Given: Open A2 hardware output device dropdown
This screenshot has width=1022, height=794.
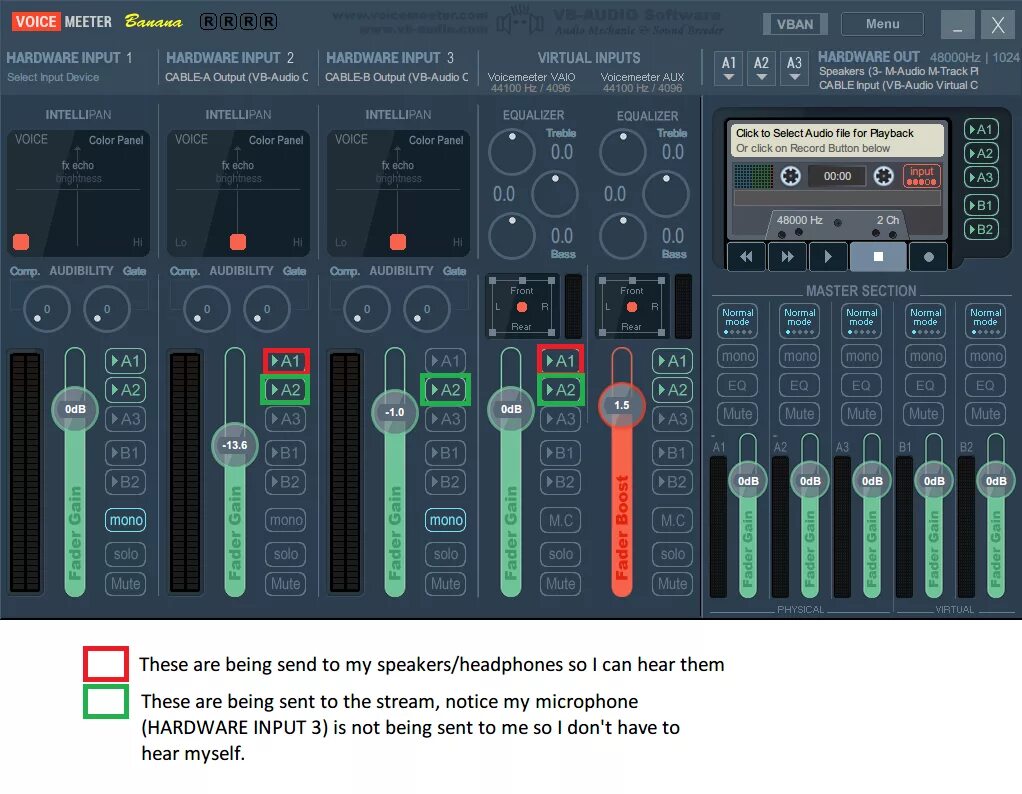Looking at the screenshot, I should click(x=761, y=68).
